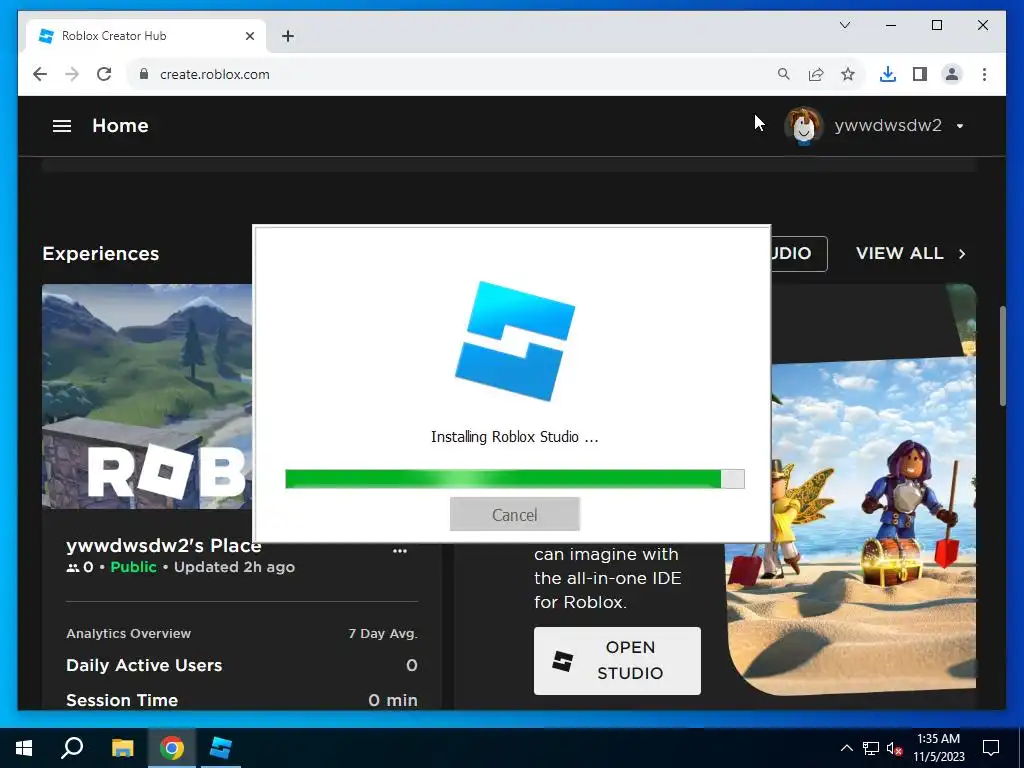1024x768 pixels.
Task: Open the ywwdwsdw2's Place thumbnail
Action: pos(147,396)
